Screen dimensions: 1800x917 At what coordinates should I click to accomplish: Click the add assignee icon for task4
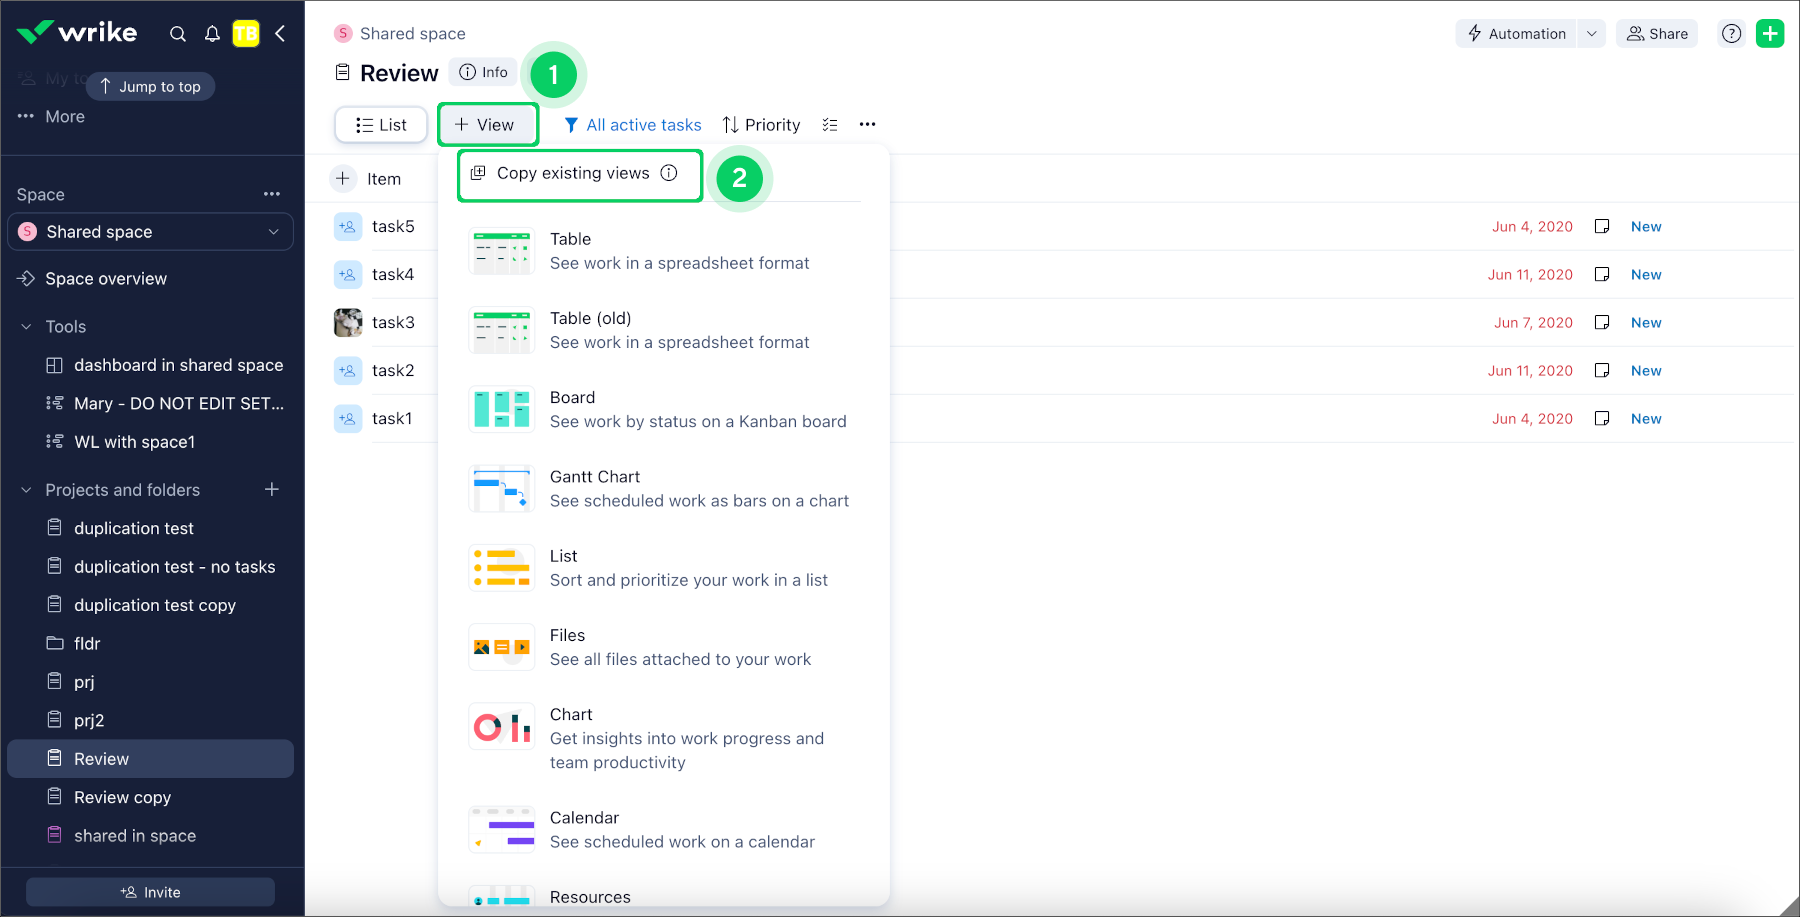click(348, 275)
